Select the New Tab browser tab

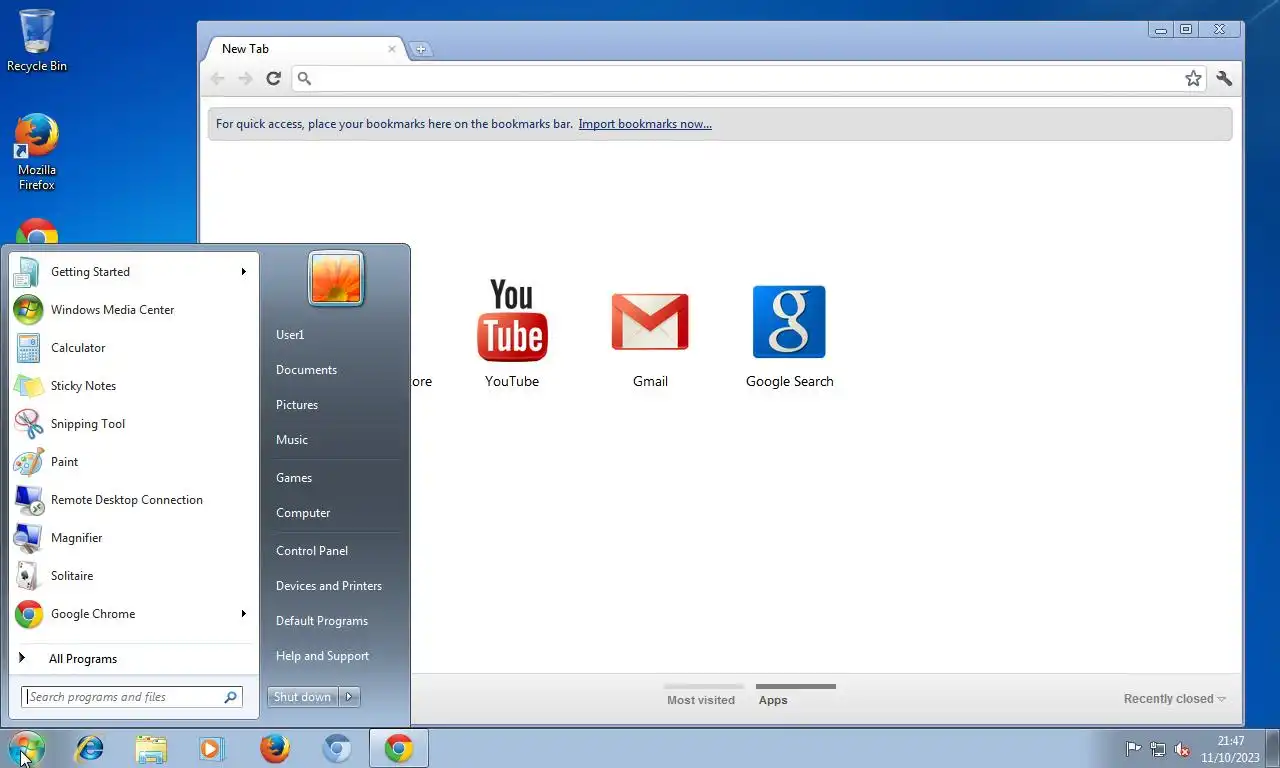(304, 48)
